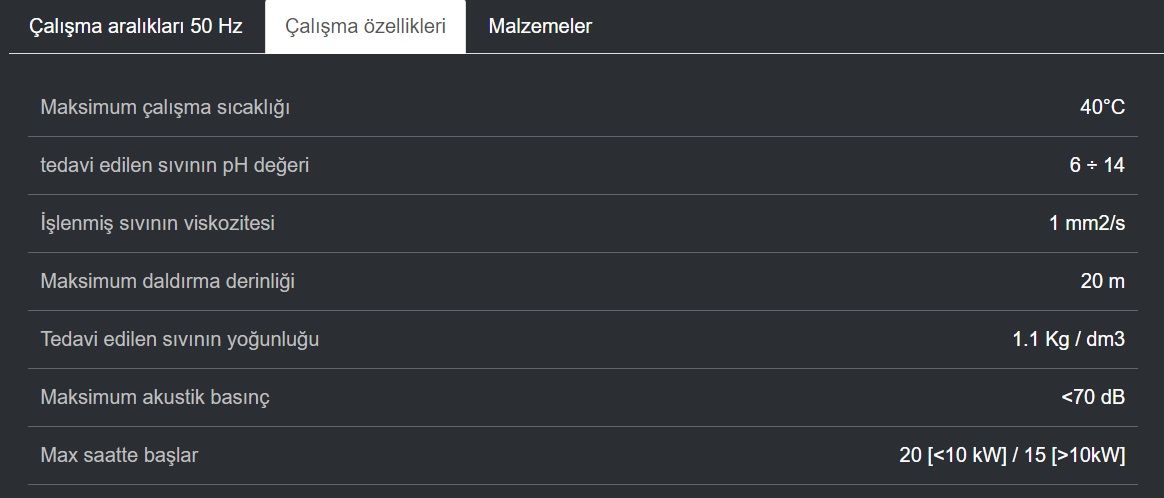Select the 1 mm2/s viscosity value

(1087, 223)
